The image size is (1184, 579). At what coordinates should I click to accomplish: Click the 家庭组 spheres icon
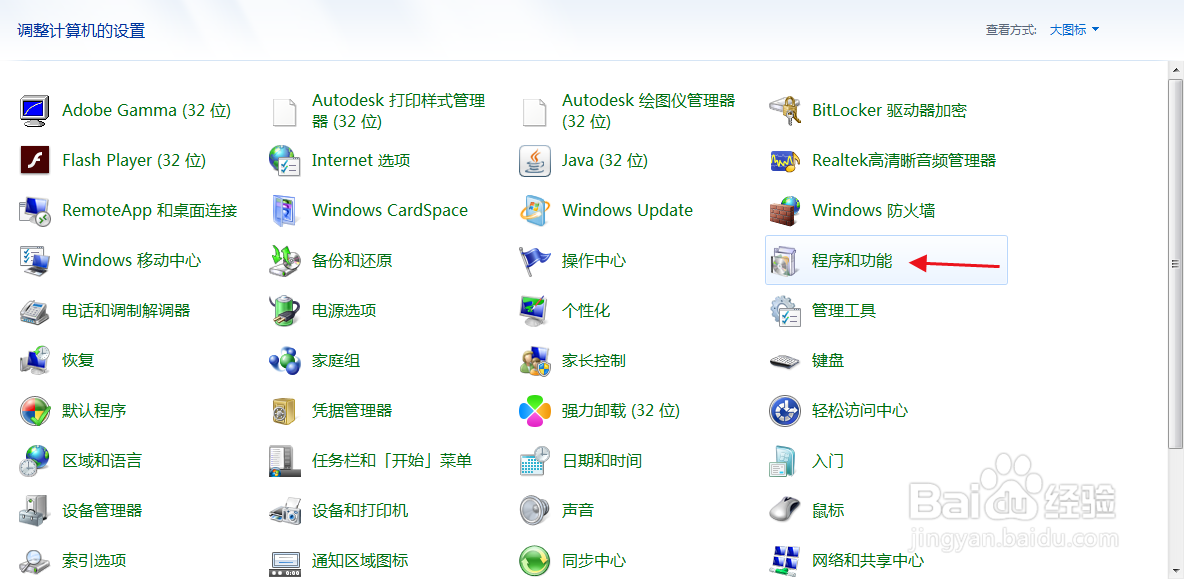tap(284, 360)
